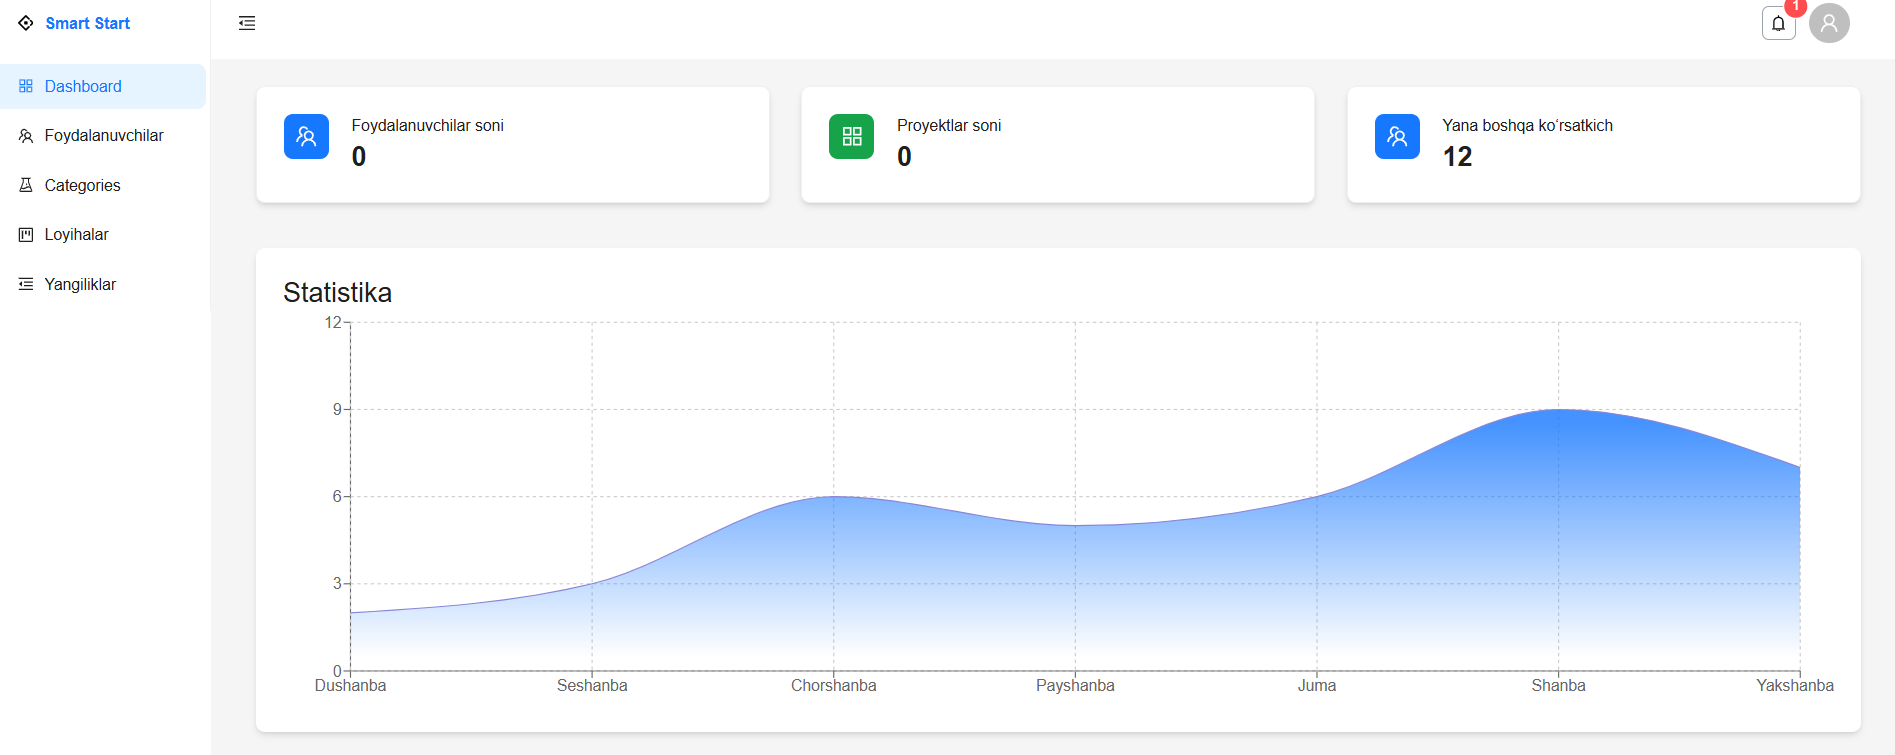The height and width of the screenshot is (755, 1895).
Task: Click the chart peak point at Shanba
Action: coord(1558,409)
